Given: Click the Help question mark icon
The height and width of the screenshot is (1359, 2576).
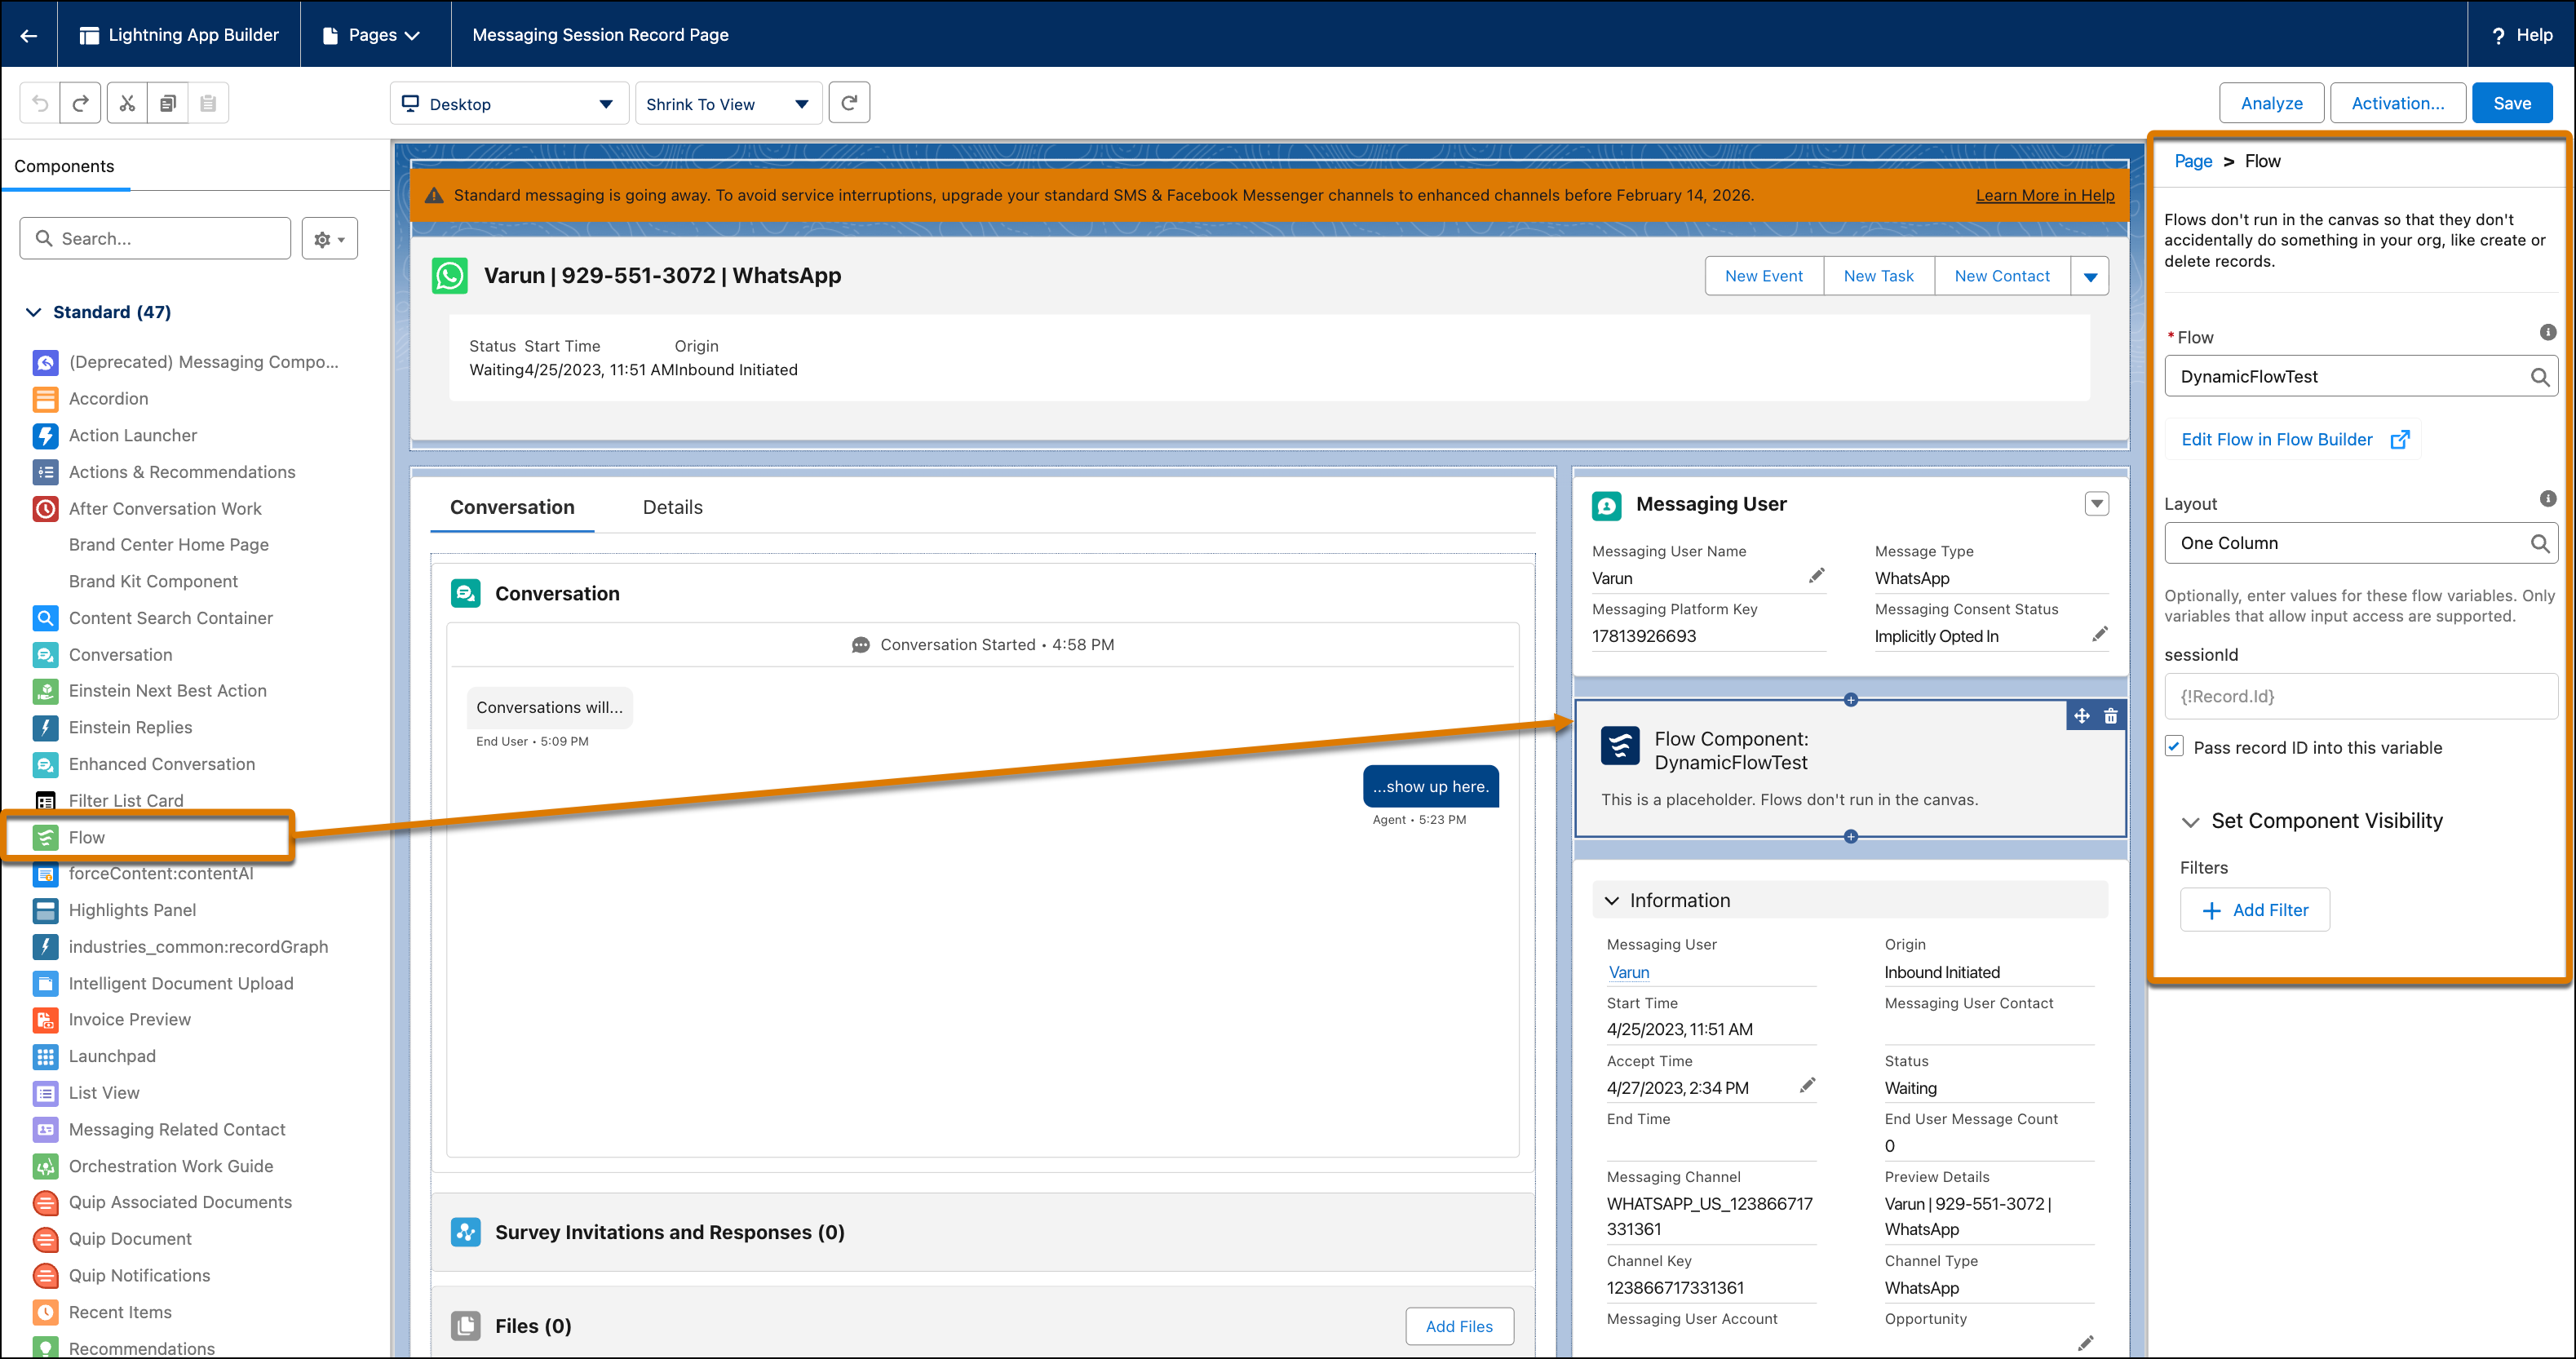Looking at the screenshot, I should point(2498,35).
